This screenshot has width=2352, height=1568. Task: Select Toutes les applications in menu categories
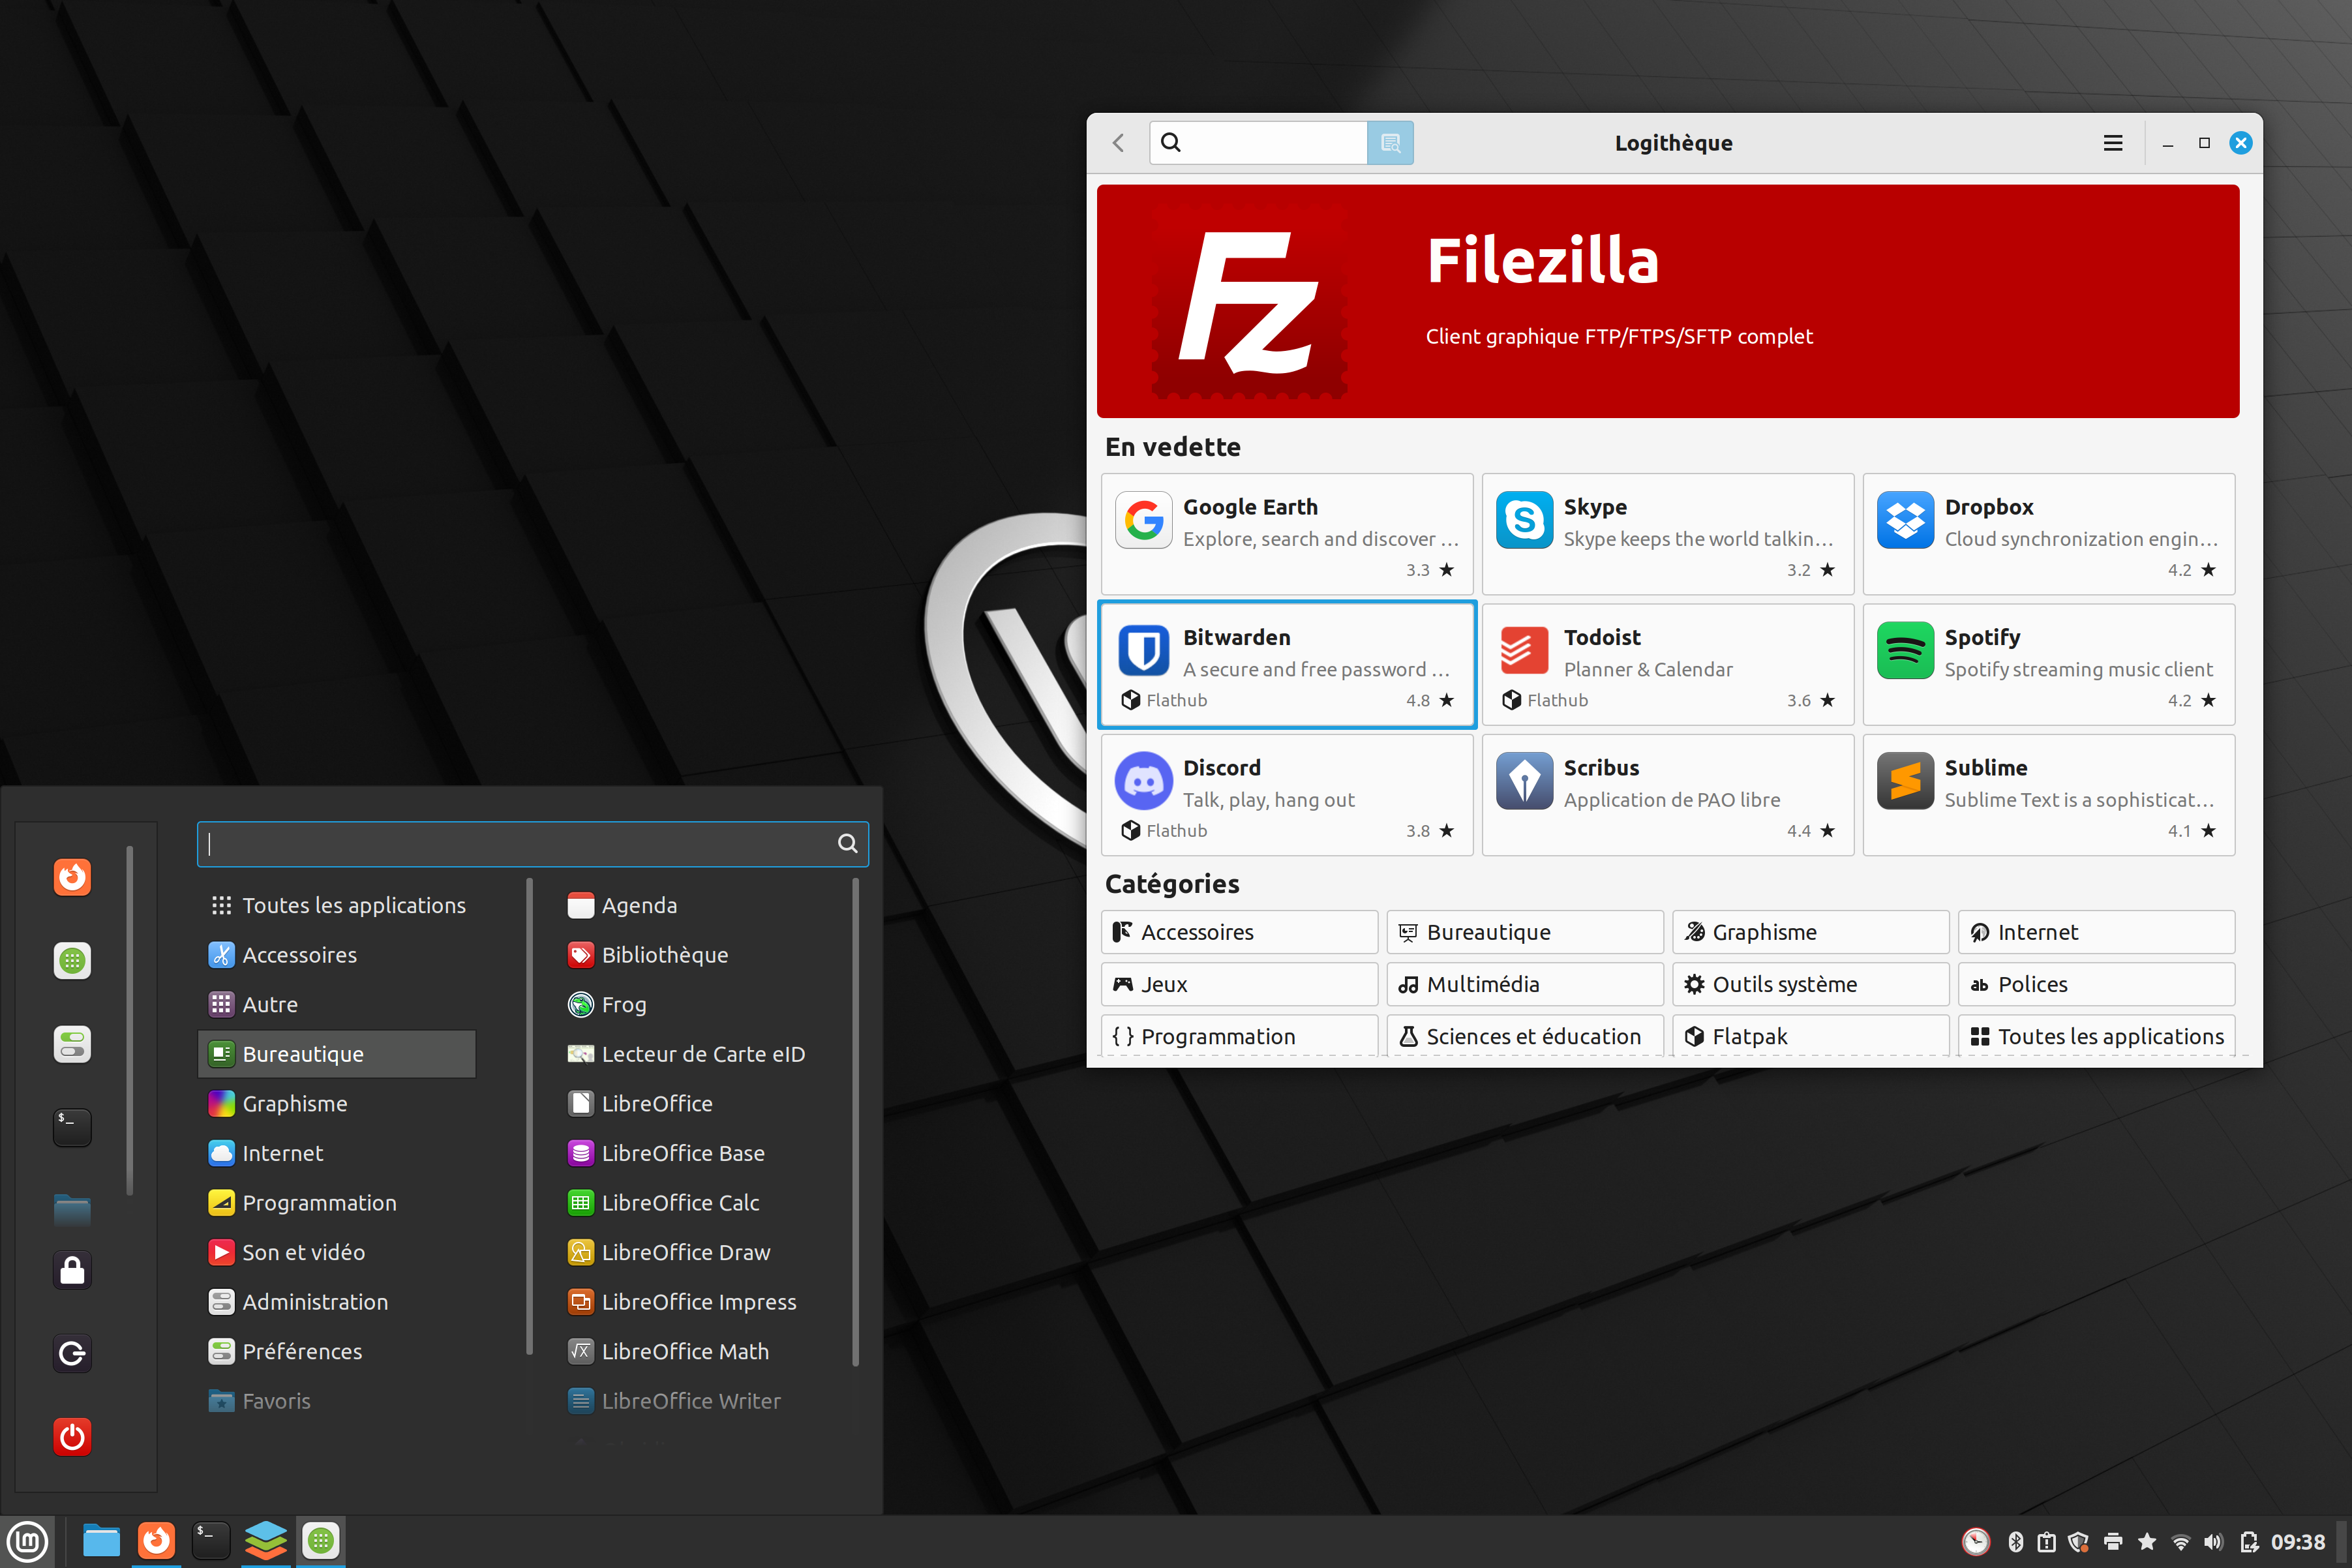pos(353,905)
